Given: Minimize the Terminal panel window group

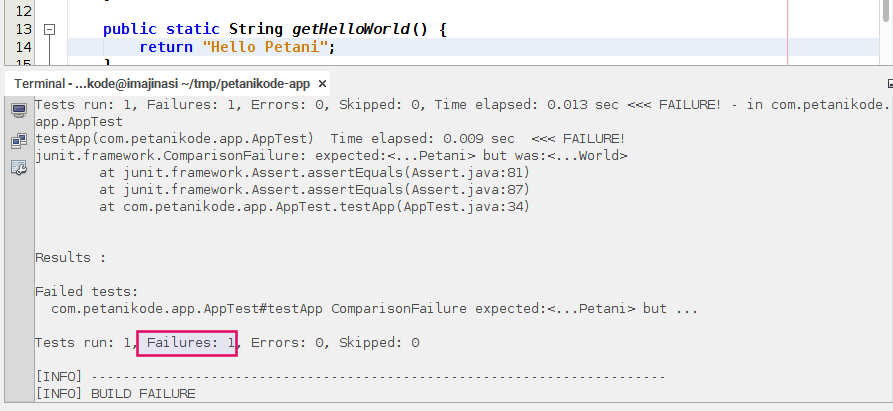Looking at the screenshot, I should click(889, 84).
